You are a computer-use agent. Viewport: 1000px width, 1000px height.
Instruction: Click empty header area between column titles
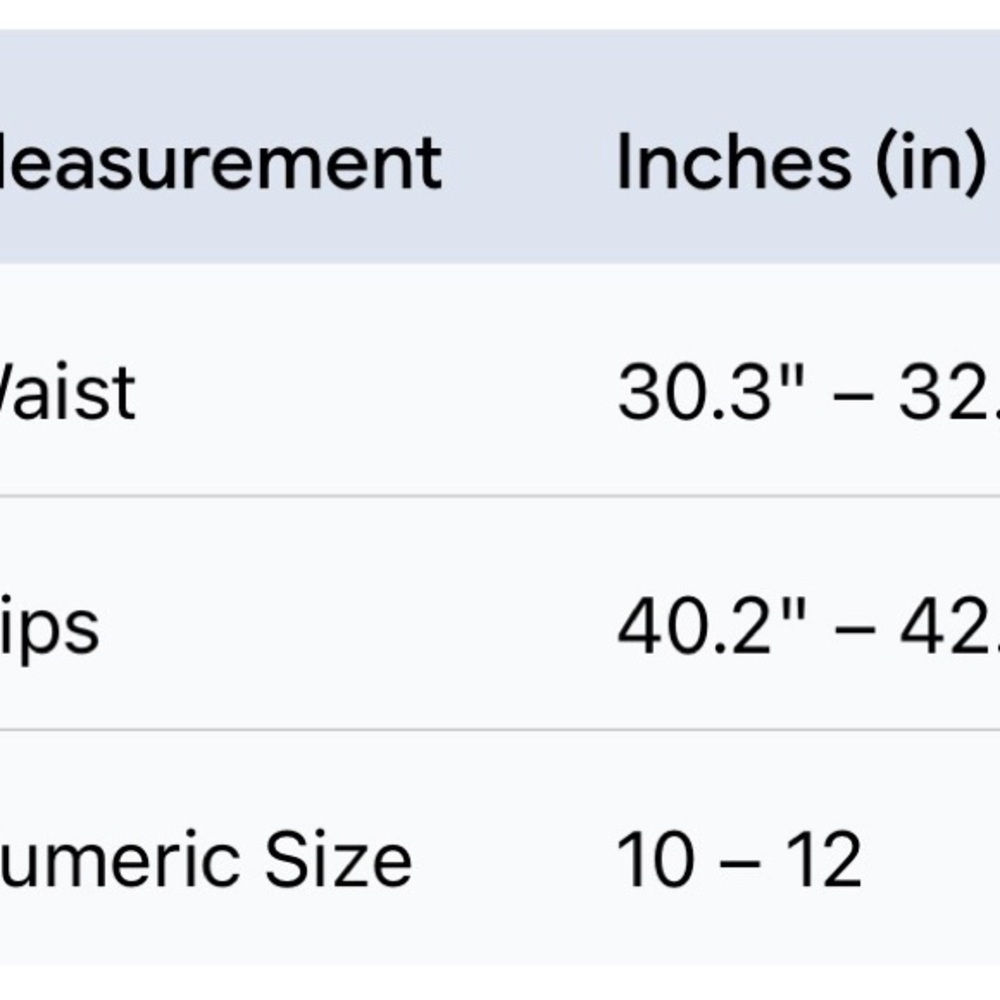528,162
